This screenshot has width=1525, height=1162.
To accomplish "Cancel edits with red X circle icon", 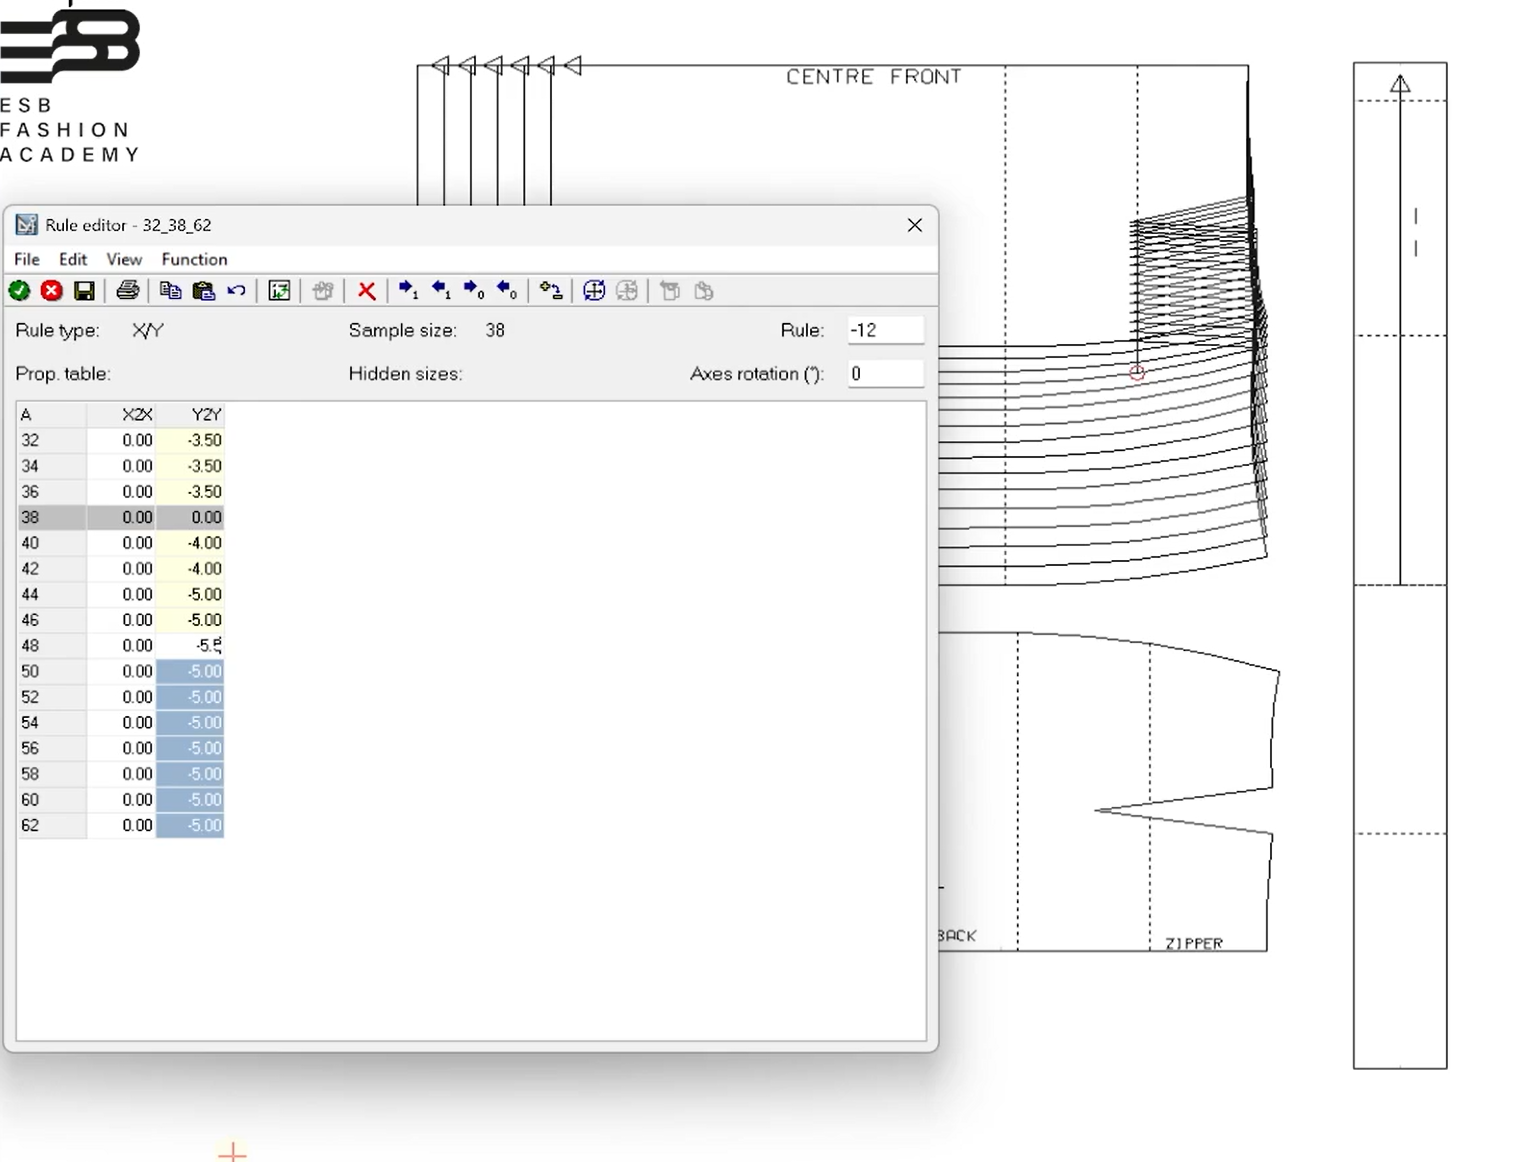I will 52,291.
